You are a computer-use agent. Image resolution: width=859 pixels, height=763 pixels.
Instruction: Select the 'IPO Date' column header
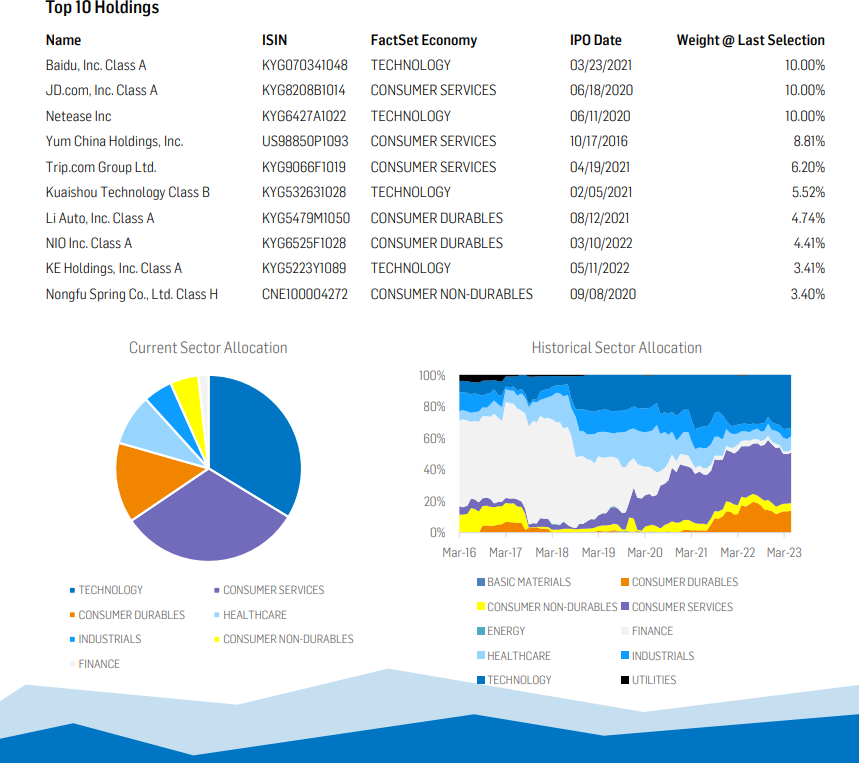[x=595, y=40]
